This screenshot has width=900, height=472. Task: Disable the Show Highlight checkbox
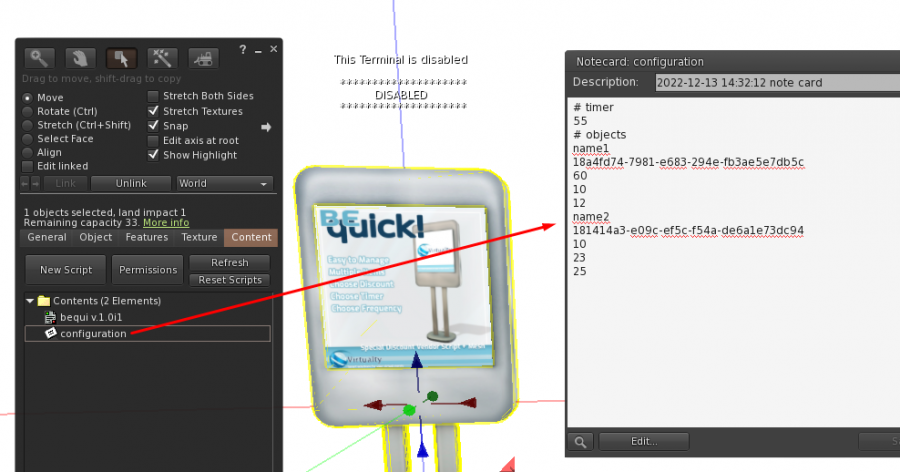coord(153,155)
